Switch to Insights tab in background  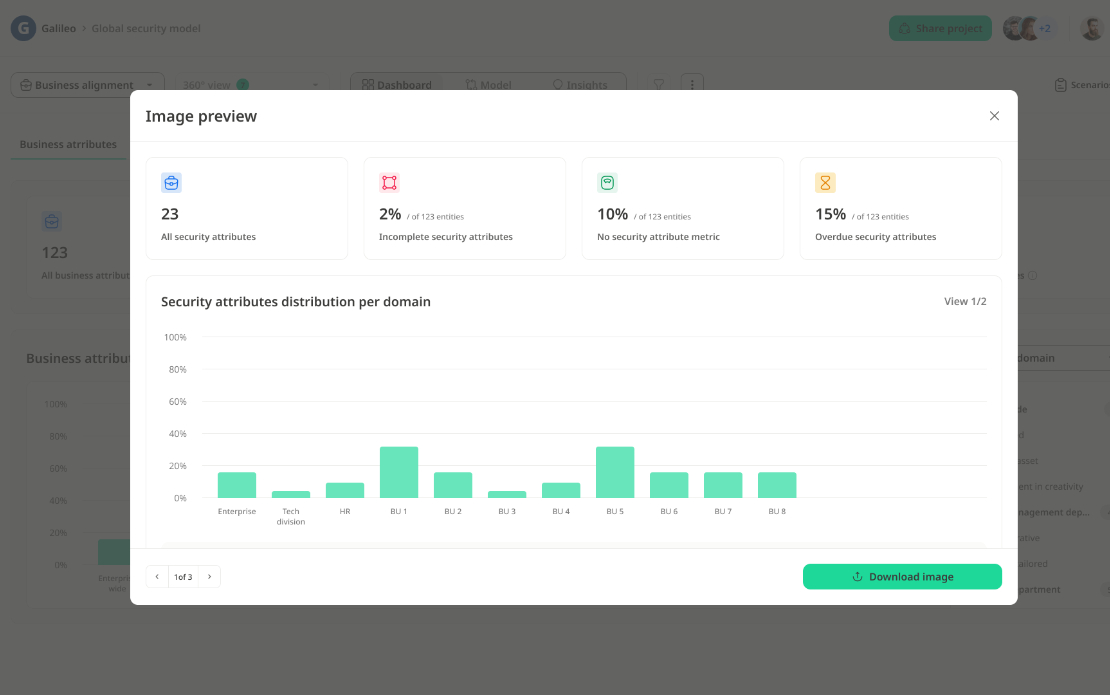[580, 85]
